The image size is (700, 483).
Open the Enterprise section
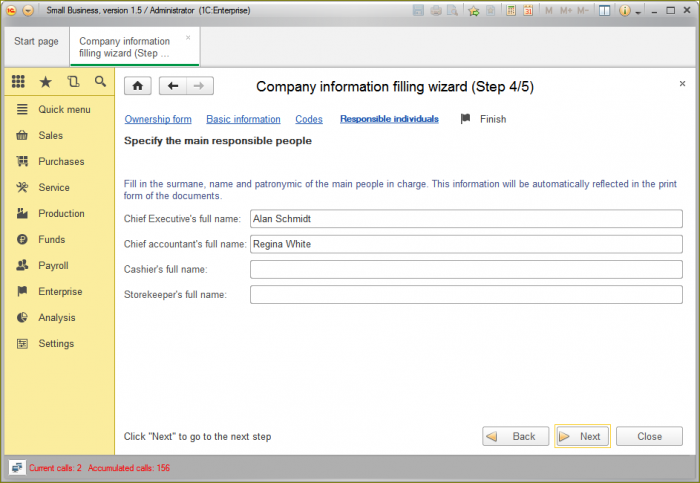click(60, 291)
